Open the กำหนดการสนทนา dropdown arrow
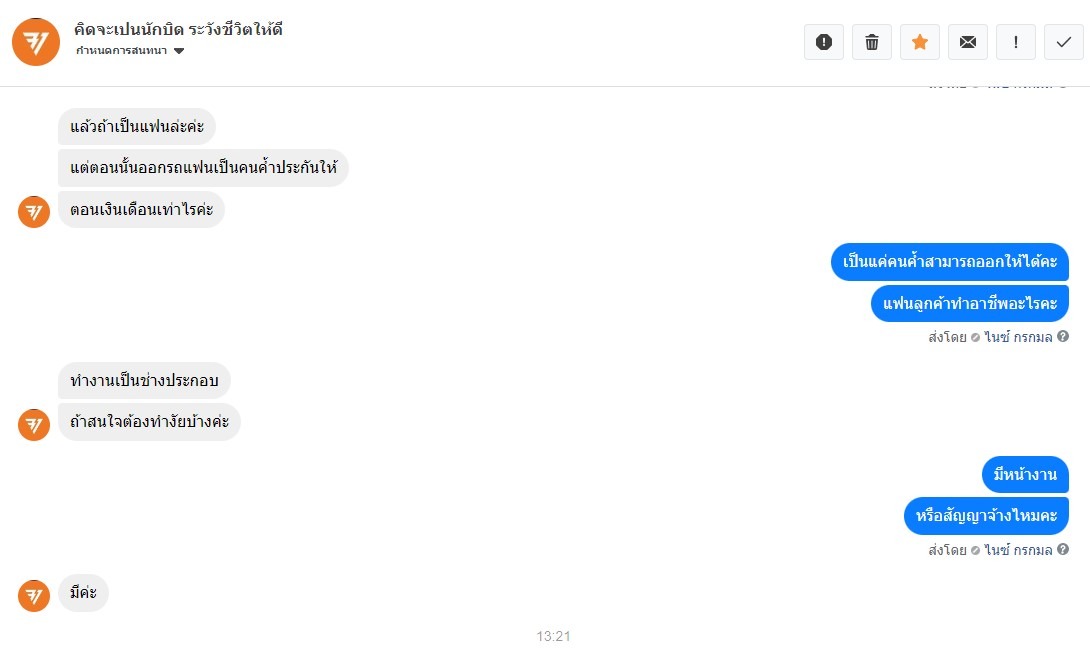Screen dimensions: 1090x668 [x=179, y=51]
